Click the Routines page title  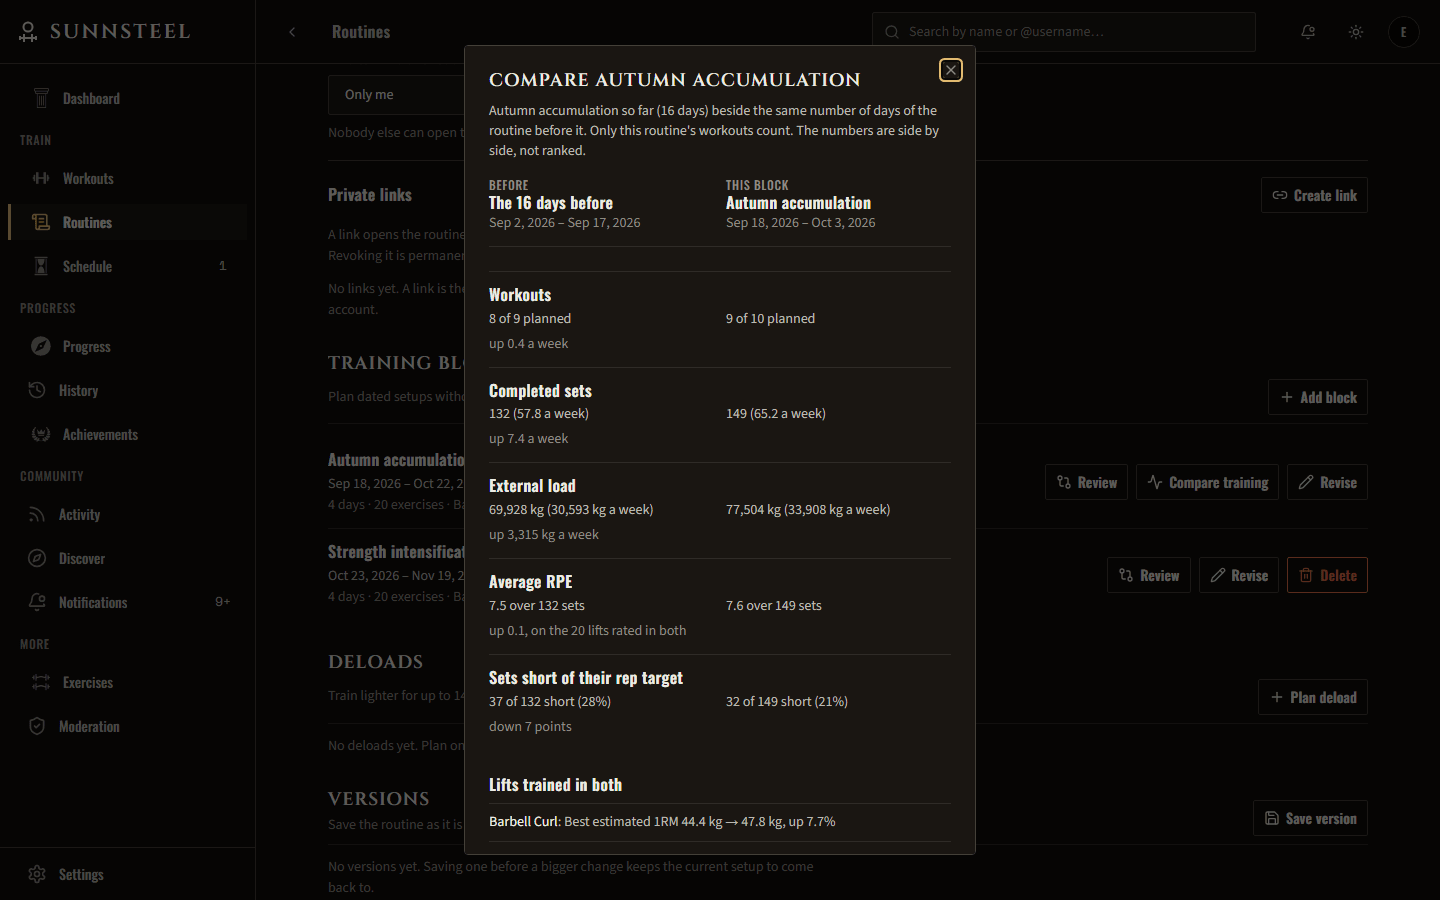[x=361, y=32]
